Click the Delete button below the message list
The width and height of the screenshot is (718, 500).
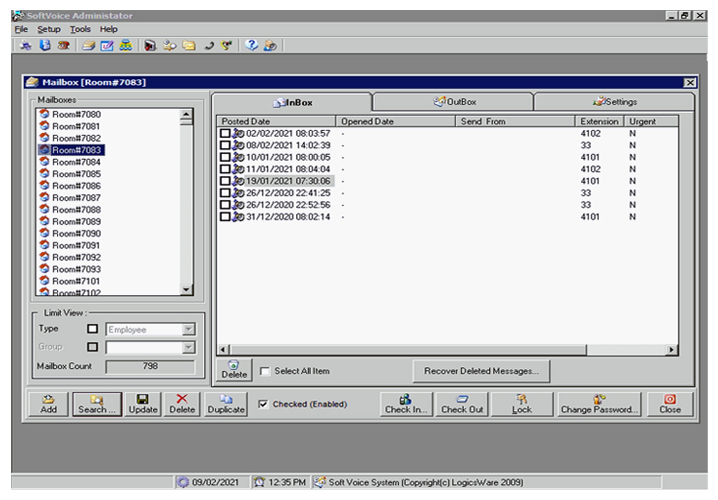(232, 370)
